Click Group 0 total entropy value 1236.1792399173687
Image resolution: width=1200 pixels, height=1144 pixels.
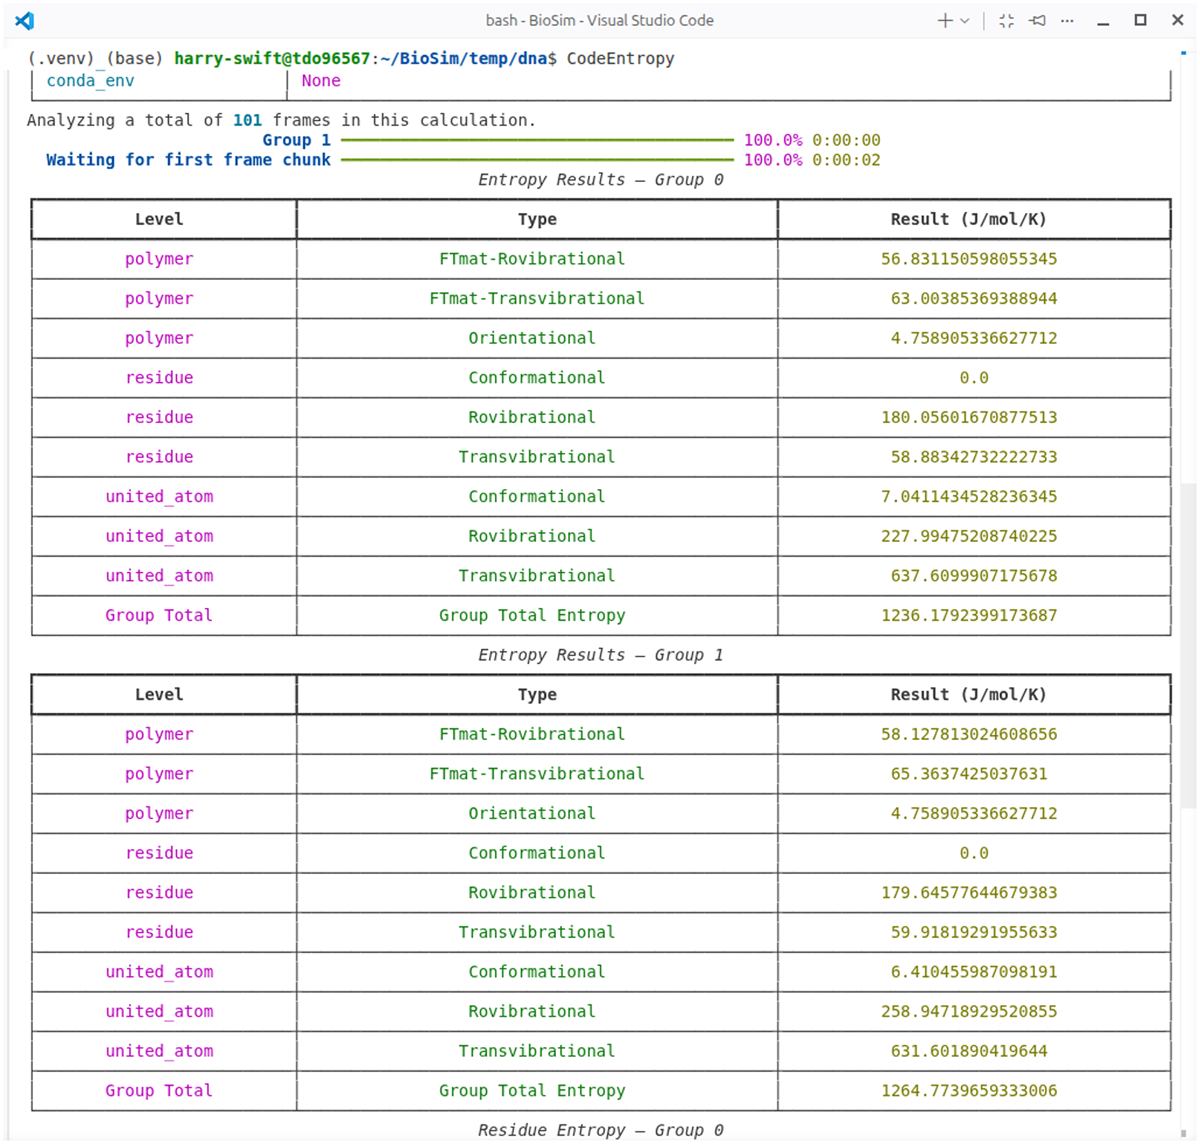[x=969, y=615]
